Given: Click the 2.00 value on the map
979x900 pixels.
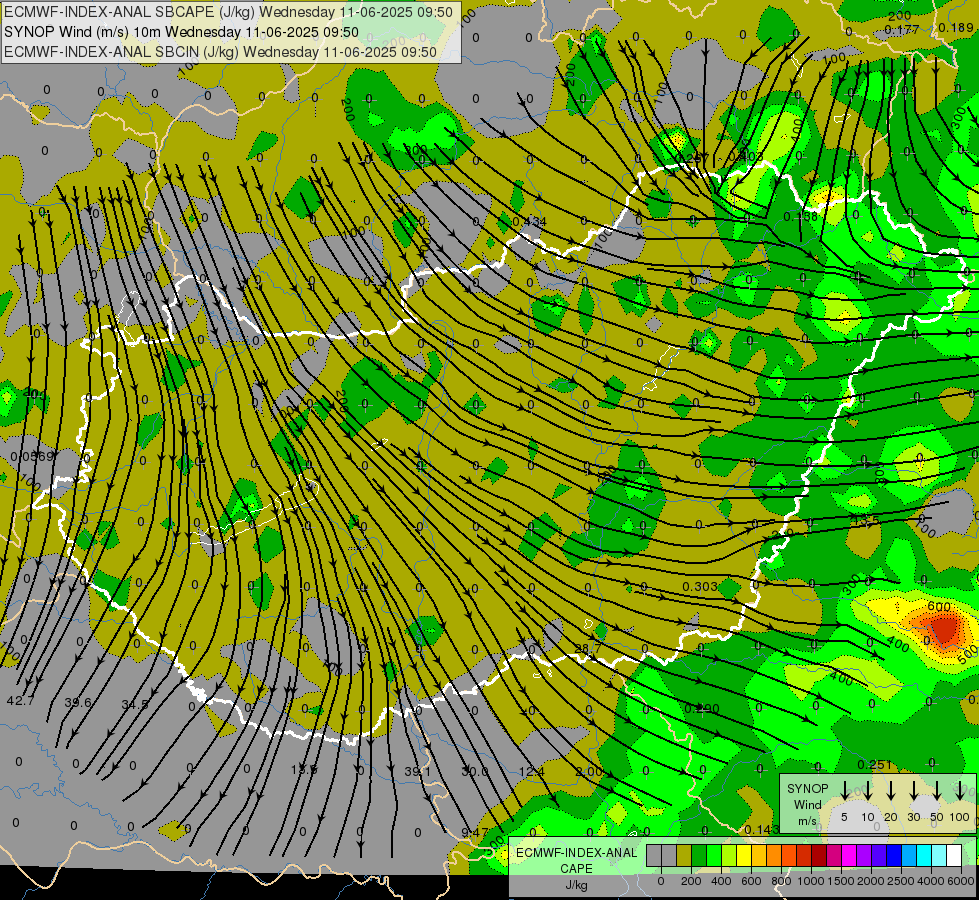Looking at the screenshot, I should tap(589, 772).
